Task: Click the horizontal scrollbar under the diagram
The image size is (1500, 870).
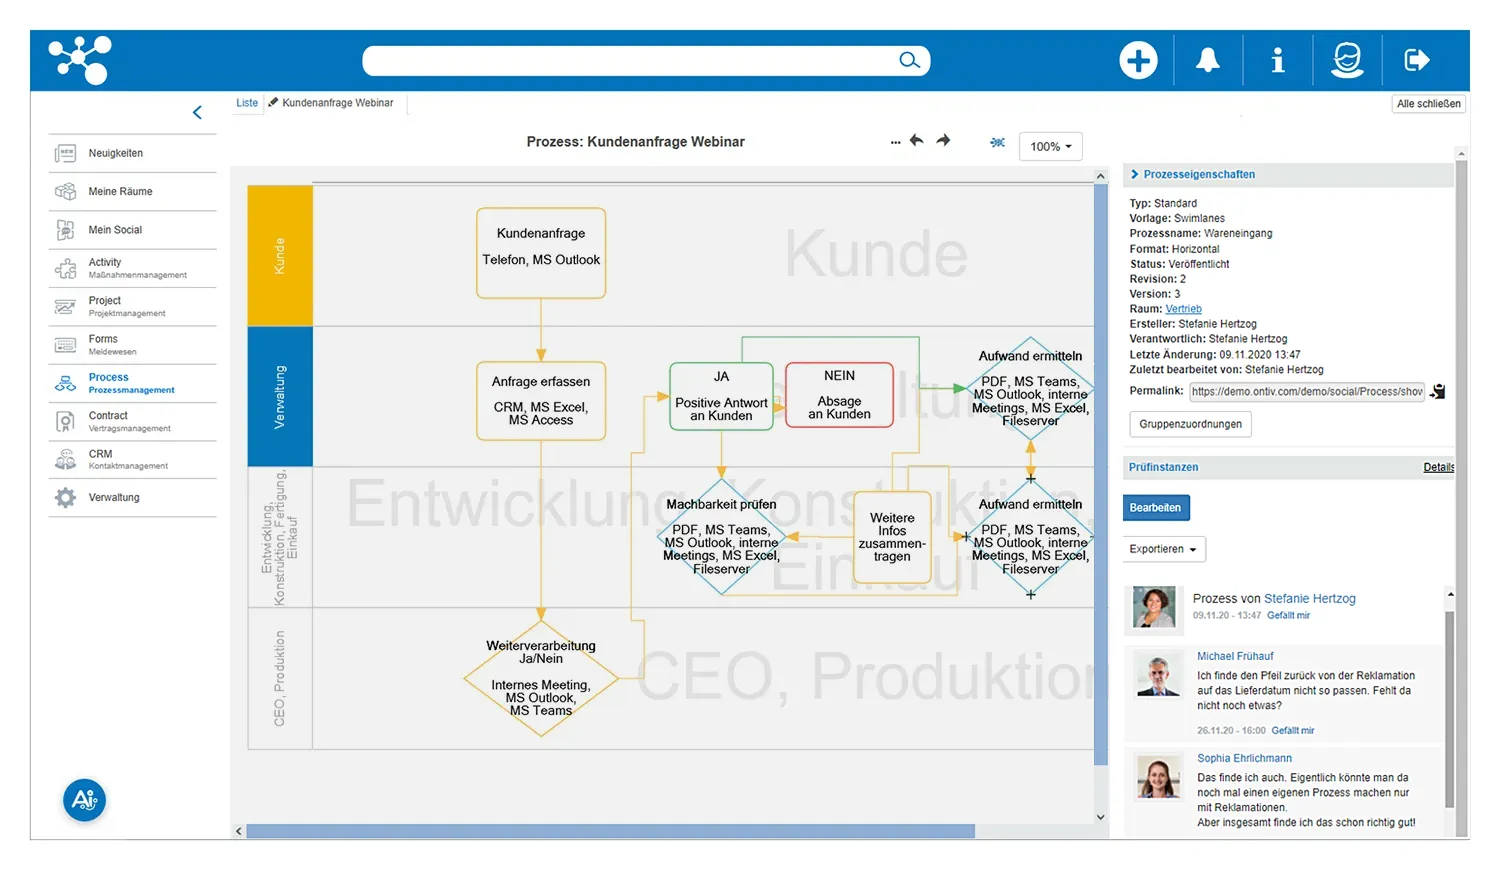Action: click(x=610, y=831)
